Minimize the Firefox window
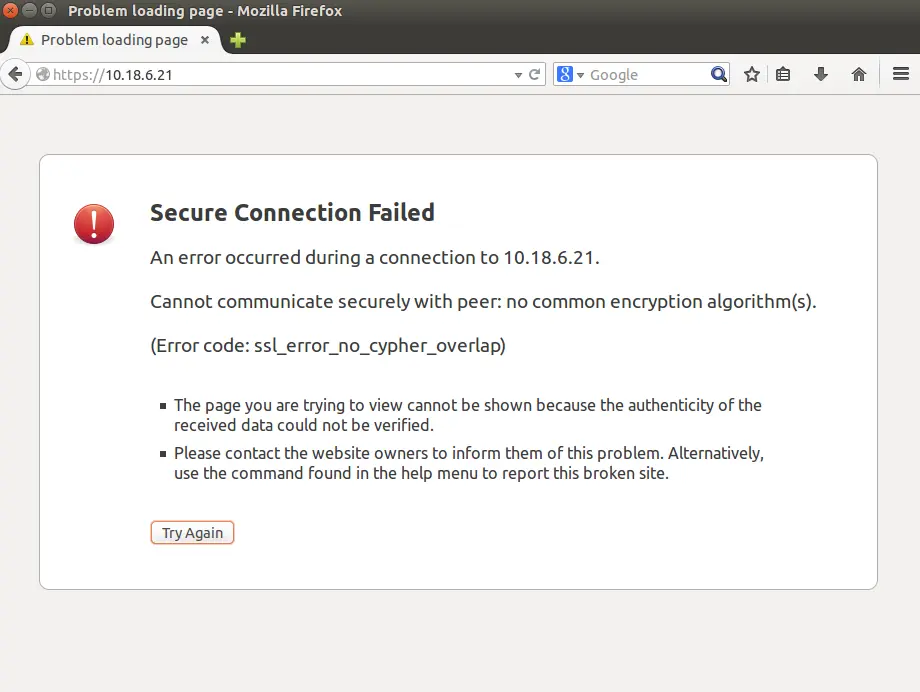The width and height of the screenshot is (920, 692). coord(30,11)
